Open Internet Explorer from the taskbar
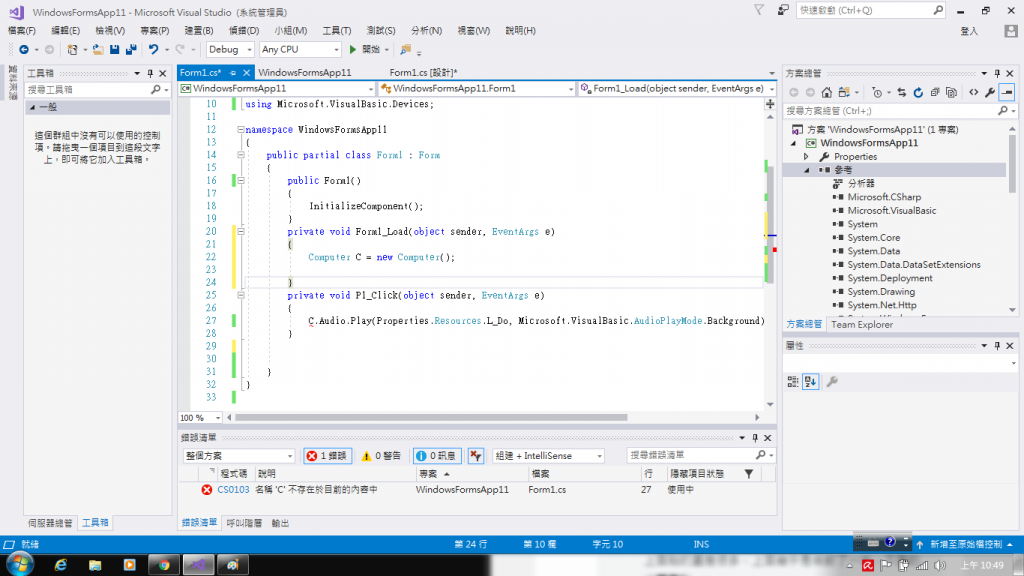1024x576 pixels. [x=61, y=565]
